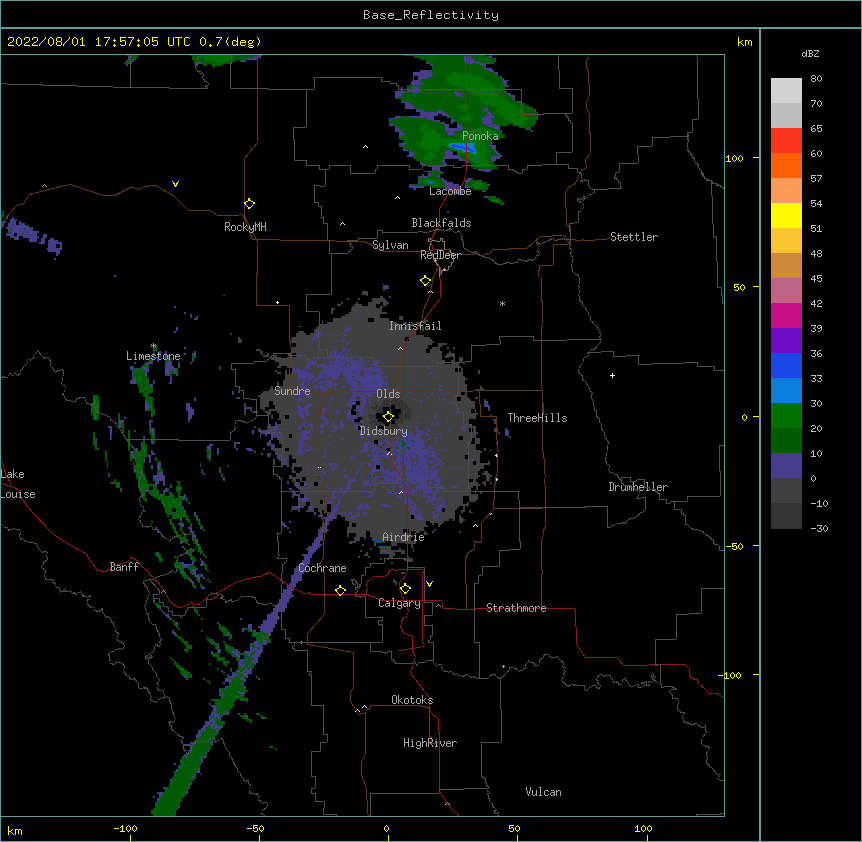The height and width of the screenshot is (842, 862).
Task: Click the Base_Reflectivity title
Action: [x=431, y=15]
